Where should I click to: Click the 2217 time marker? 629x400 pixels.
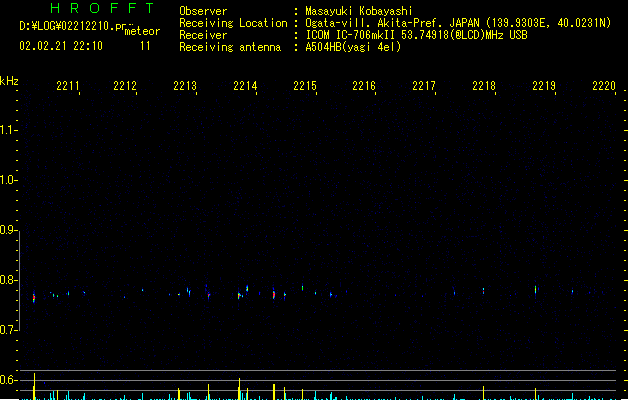click(424, 86)
